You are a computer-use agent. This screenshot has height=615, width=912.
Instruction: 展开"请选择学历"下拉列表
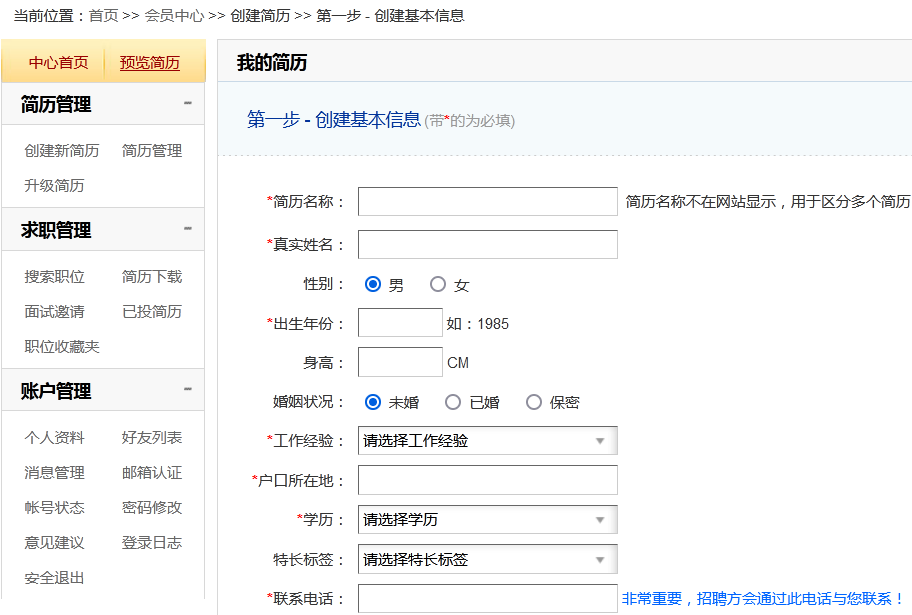coord(487,519)
